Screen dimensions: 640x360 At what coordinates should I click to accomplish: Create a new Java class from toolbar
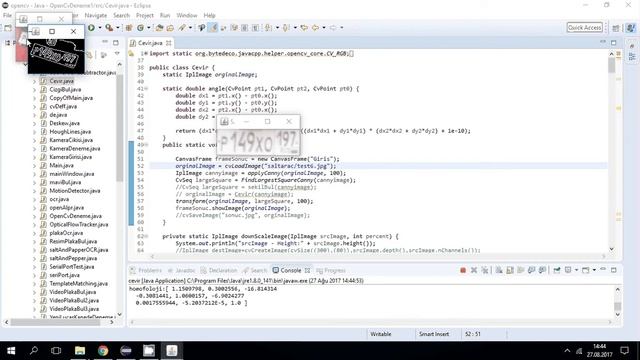point(140,28)
